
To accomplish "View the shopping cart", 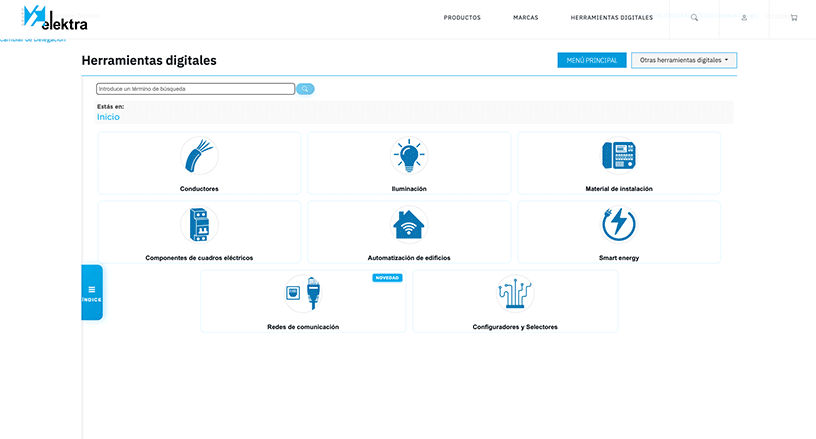I will (794, 18).
